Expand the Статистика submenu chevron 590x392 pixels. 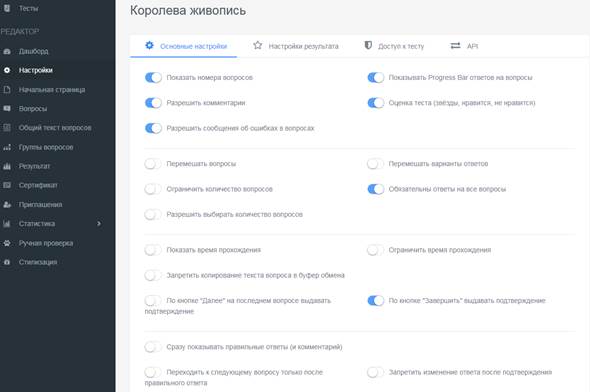(99, 223)
